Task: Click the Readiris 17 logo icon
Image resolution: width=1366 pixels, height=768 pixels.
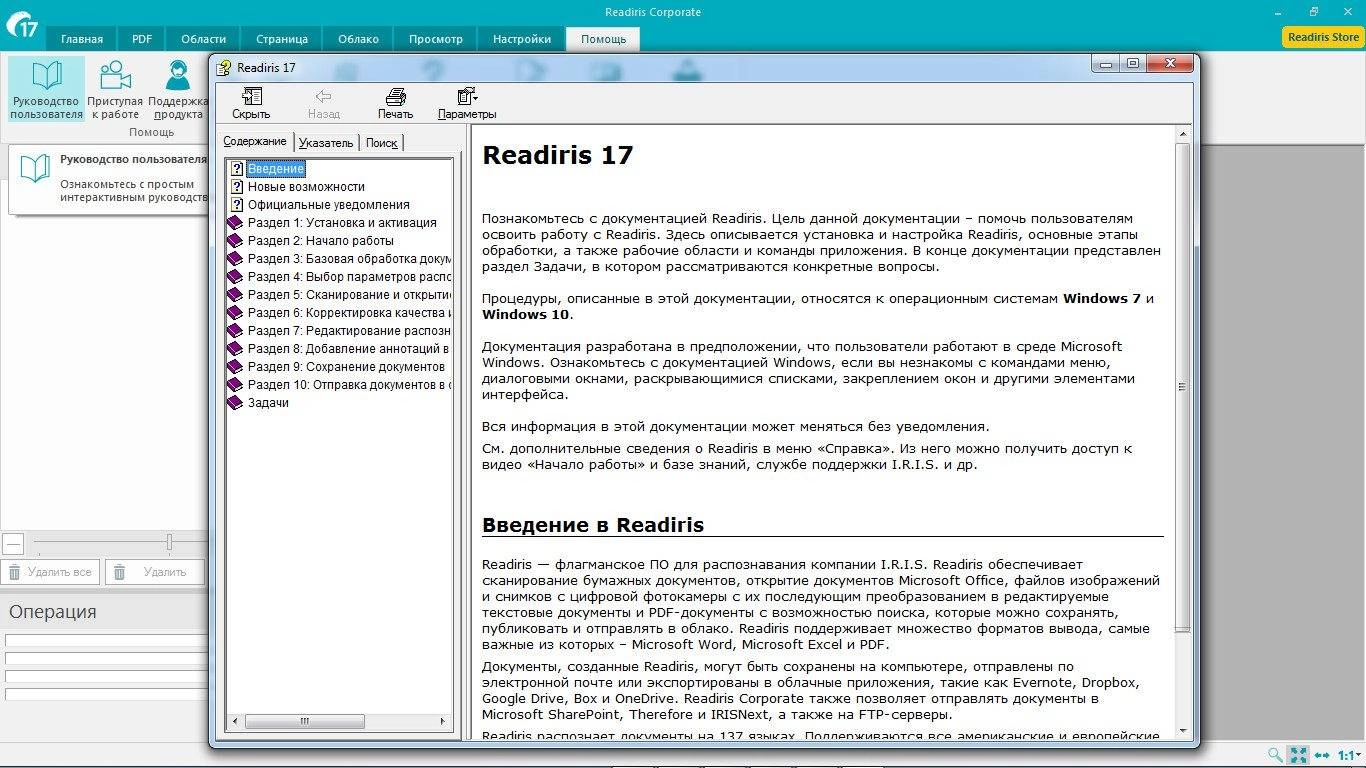Action: 21,25
